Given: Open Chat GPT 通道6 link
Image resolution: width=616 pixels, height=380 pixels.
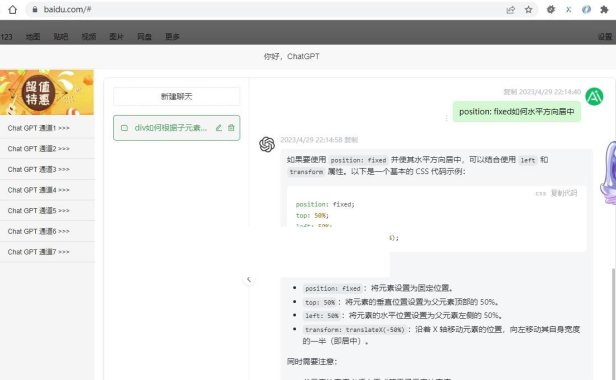Looking at the screenshot, I should 38,231.
